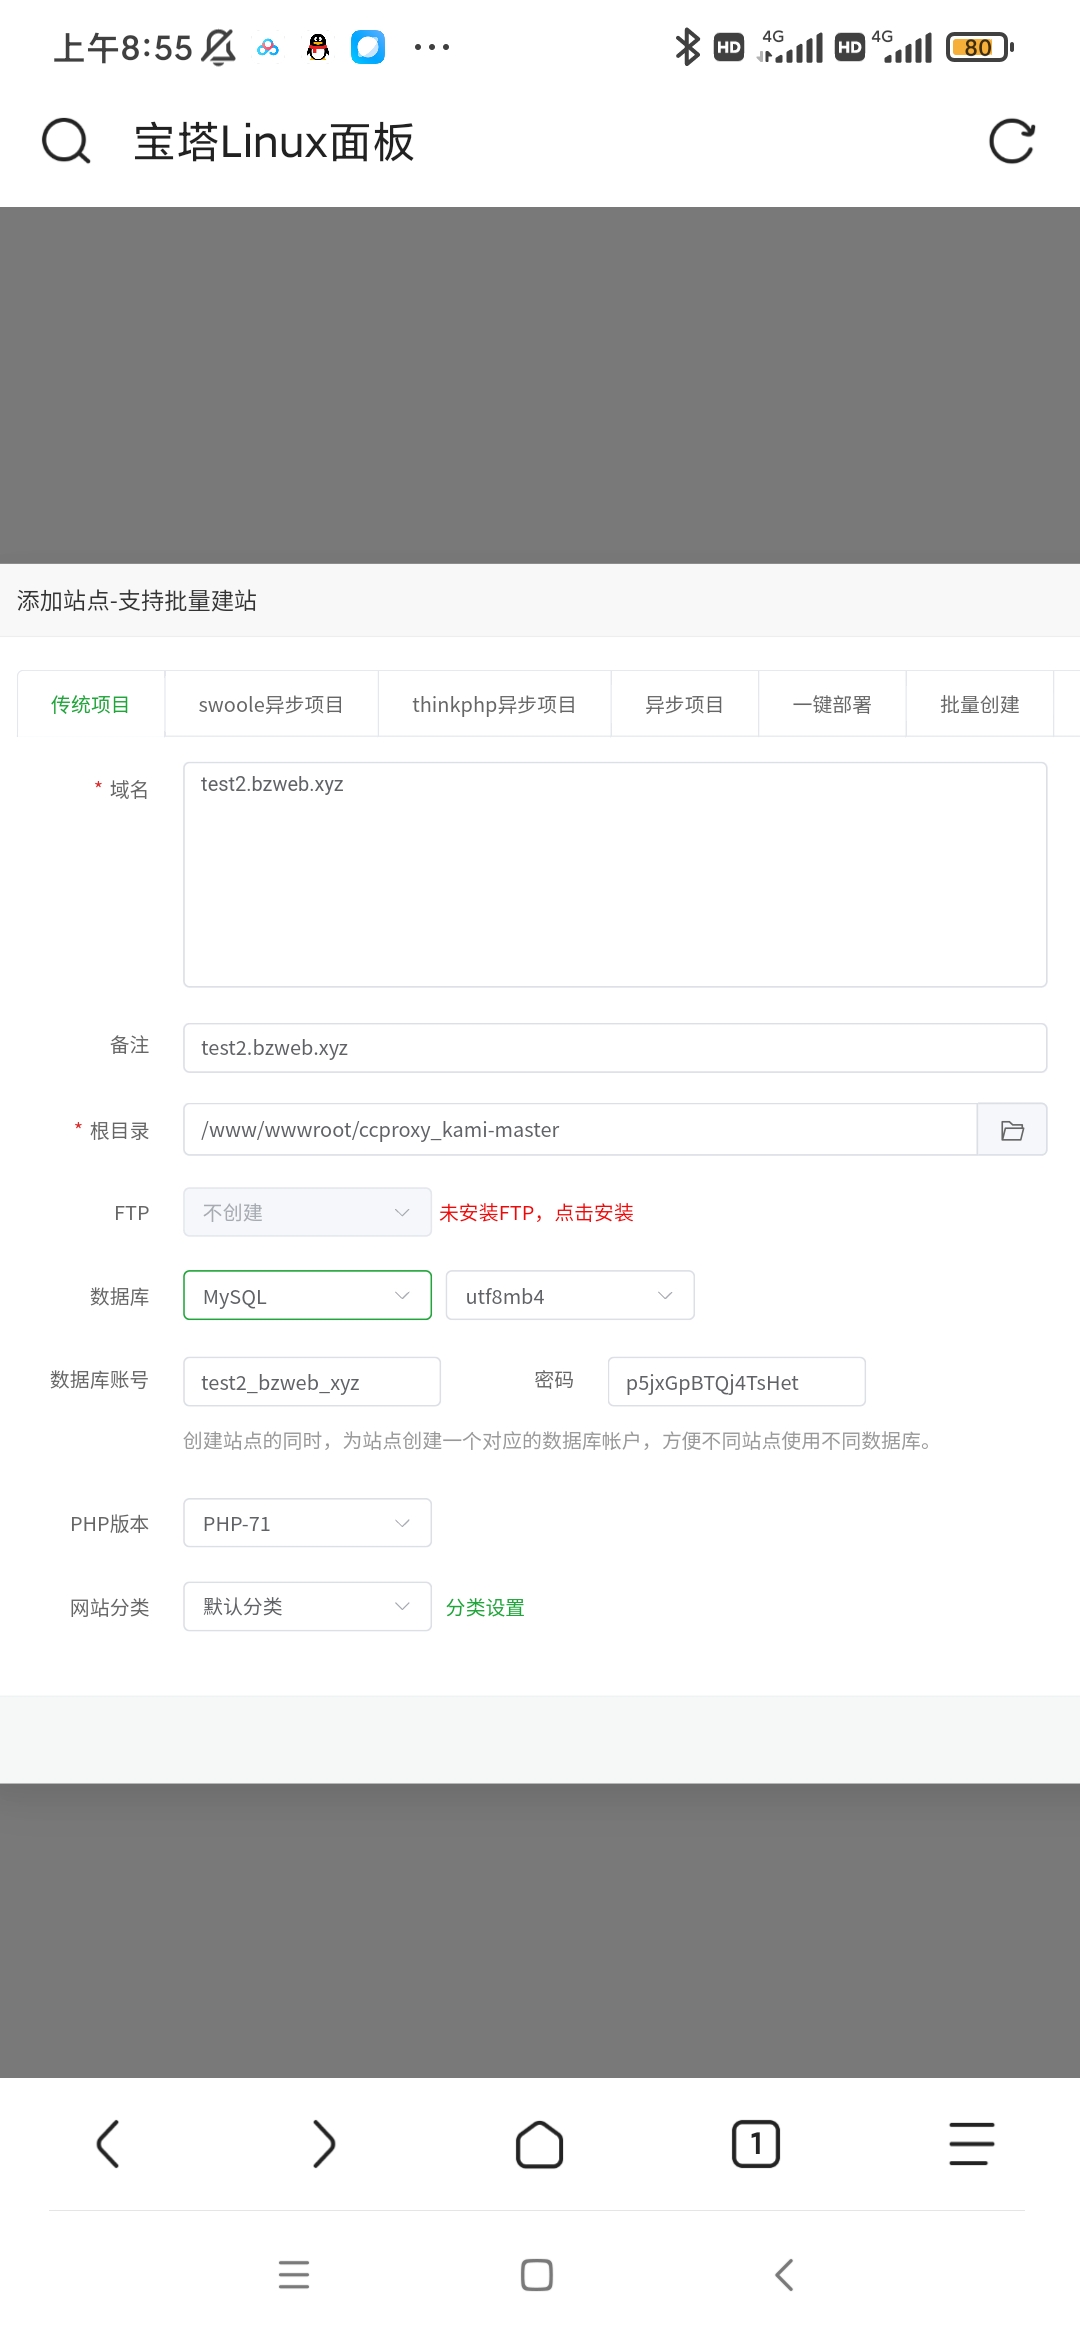The height and width of the screenshot is (2340, 1080).
Task: Tap Android system back chevron
Action: pyautogui.click(x=785, y=2275)
